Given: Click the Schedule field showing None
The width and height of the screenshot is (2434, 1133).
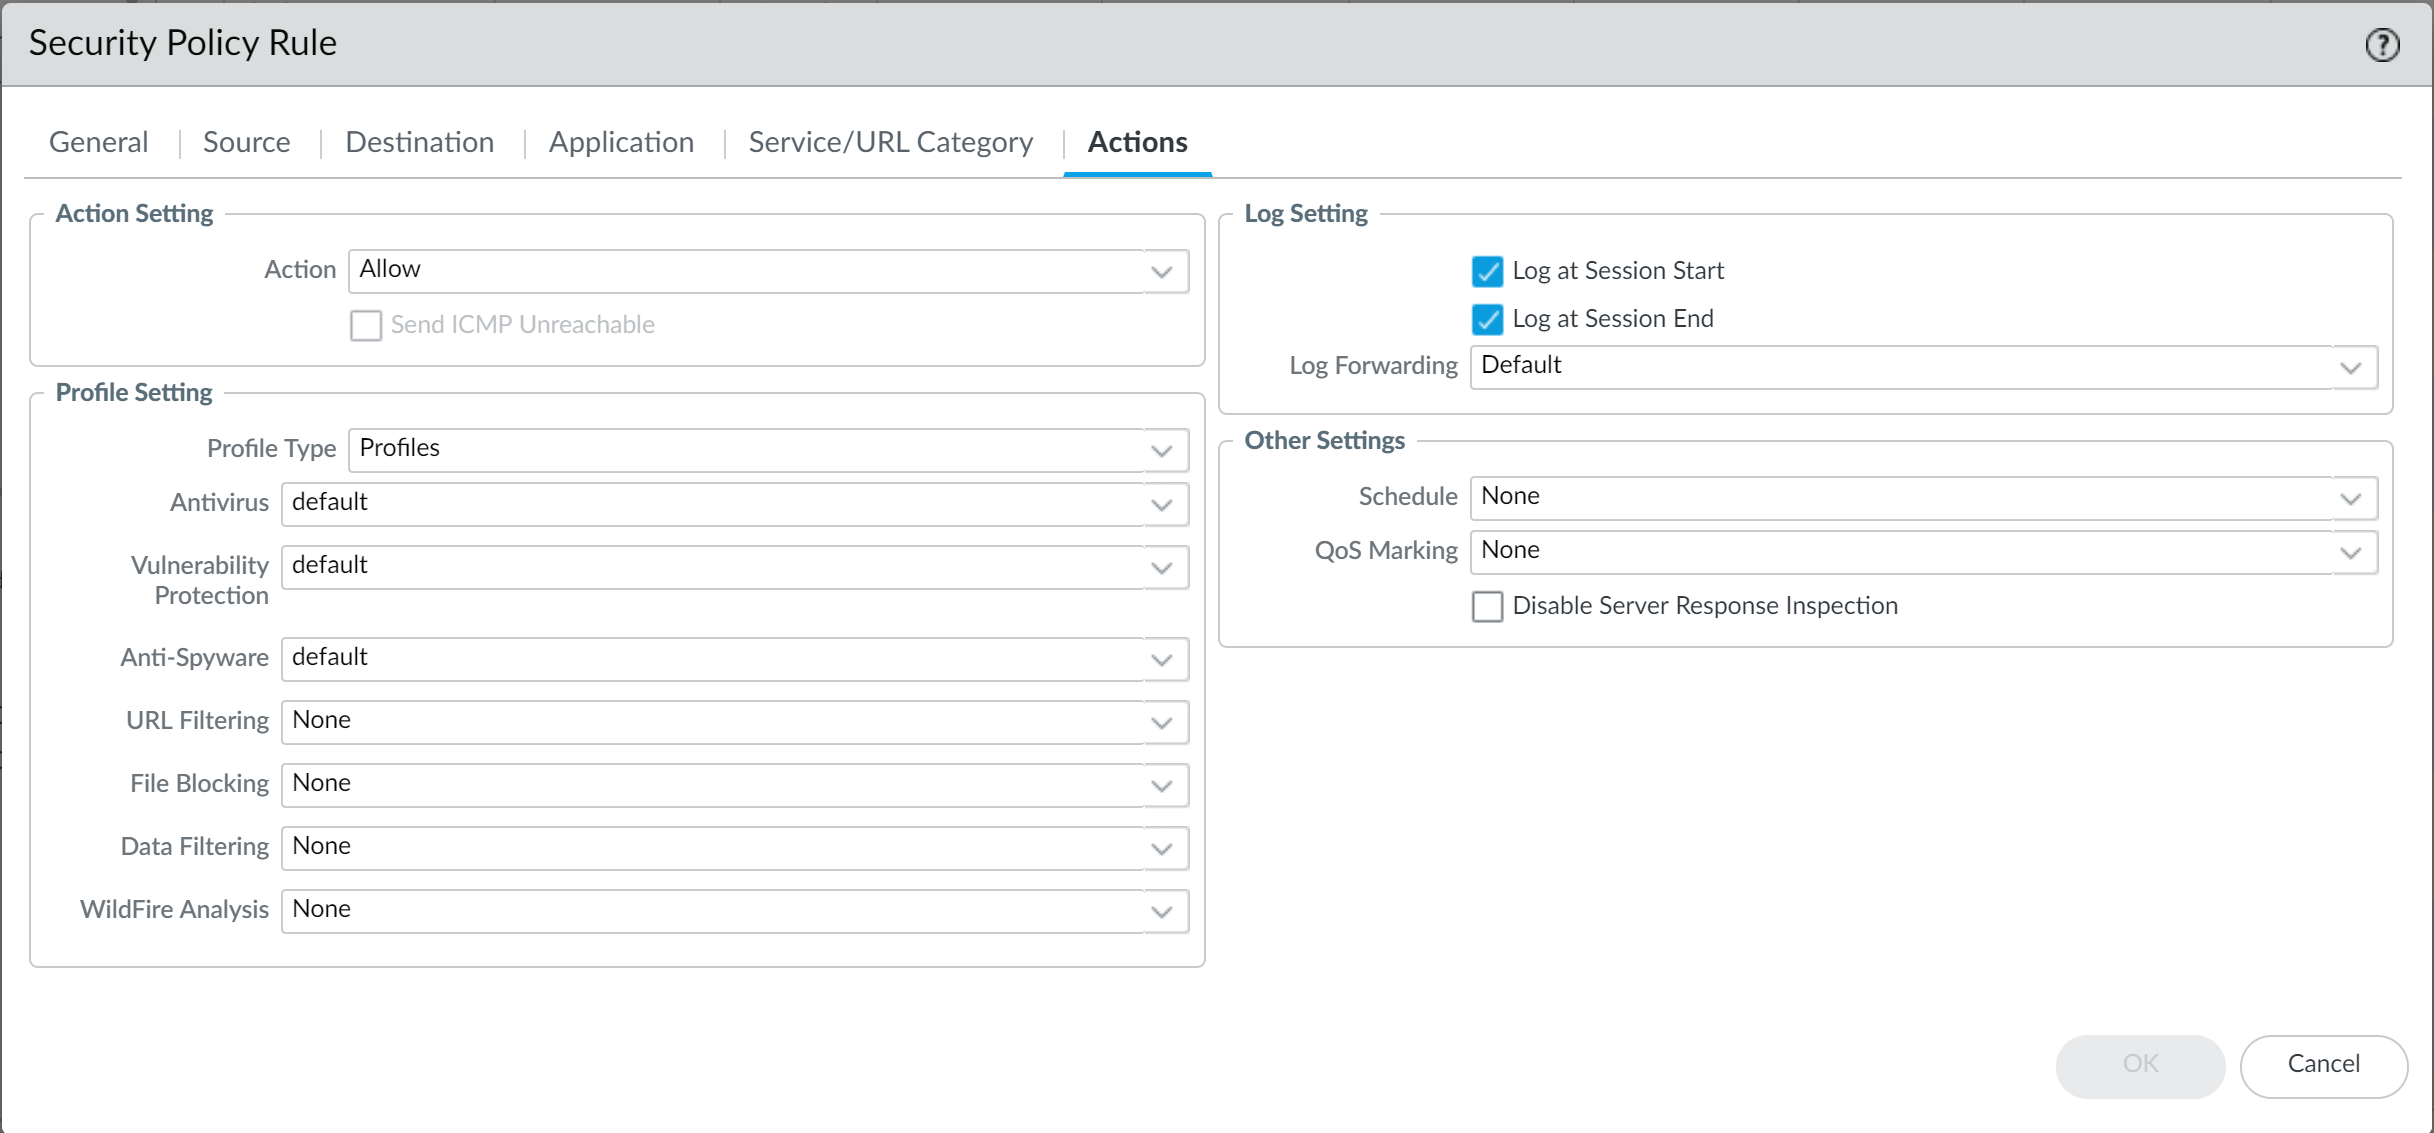Looking at the screenshot, I should tap(1900, 497).
